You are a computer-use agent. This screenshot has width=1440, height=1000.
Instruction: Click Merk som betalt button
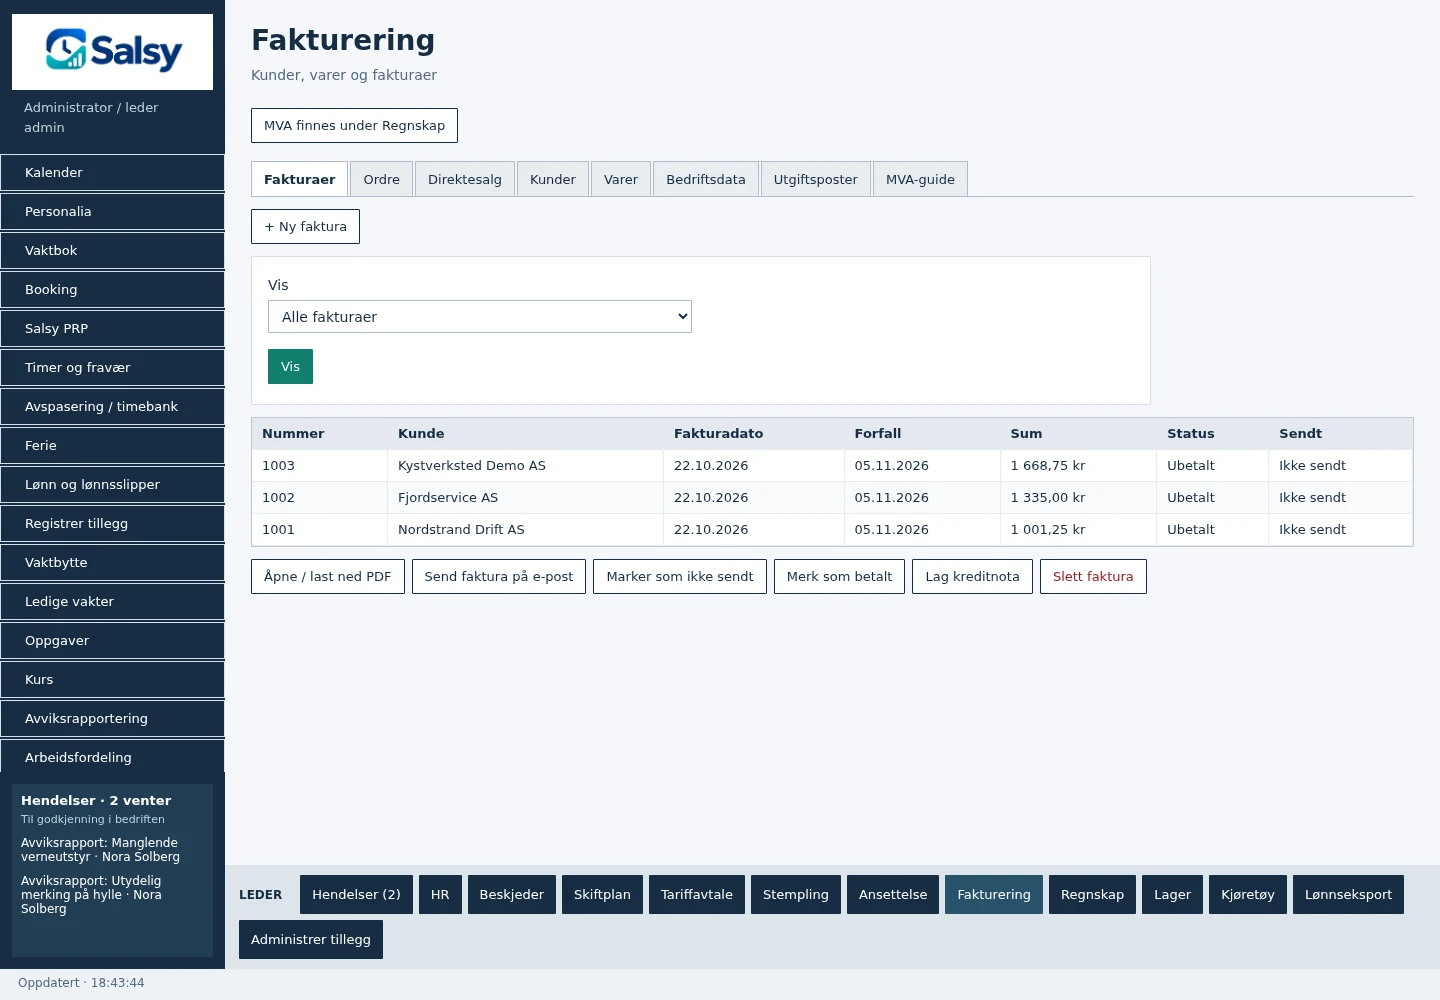[x=839, y=577]
